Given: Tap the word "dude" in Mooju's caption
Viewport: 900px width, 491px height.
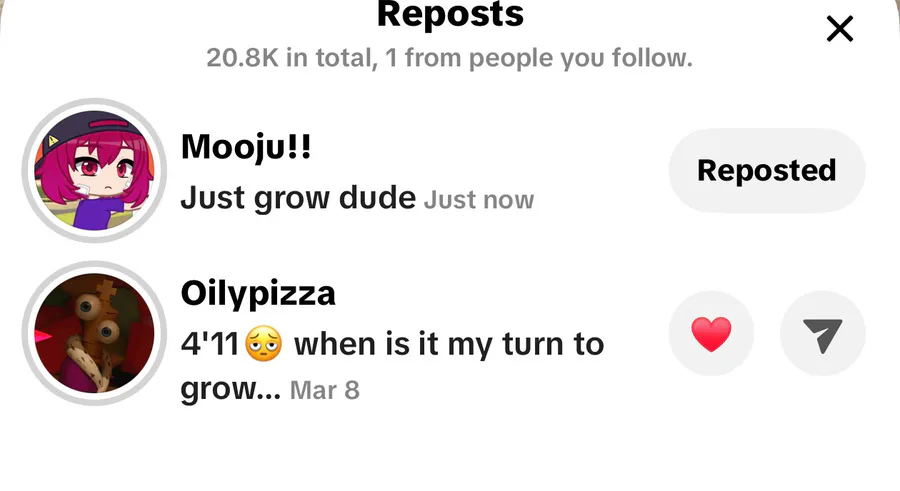Looking at the screenshot, I should 378,198.
